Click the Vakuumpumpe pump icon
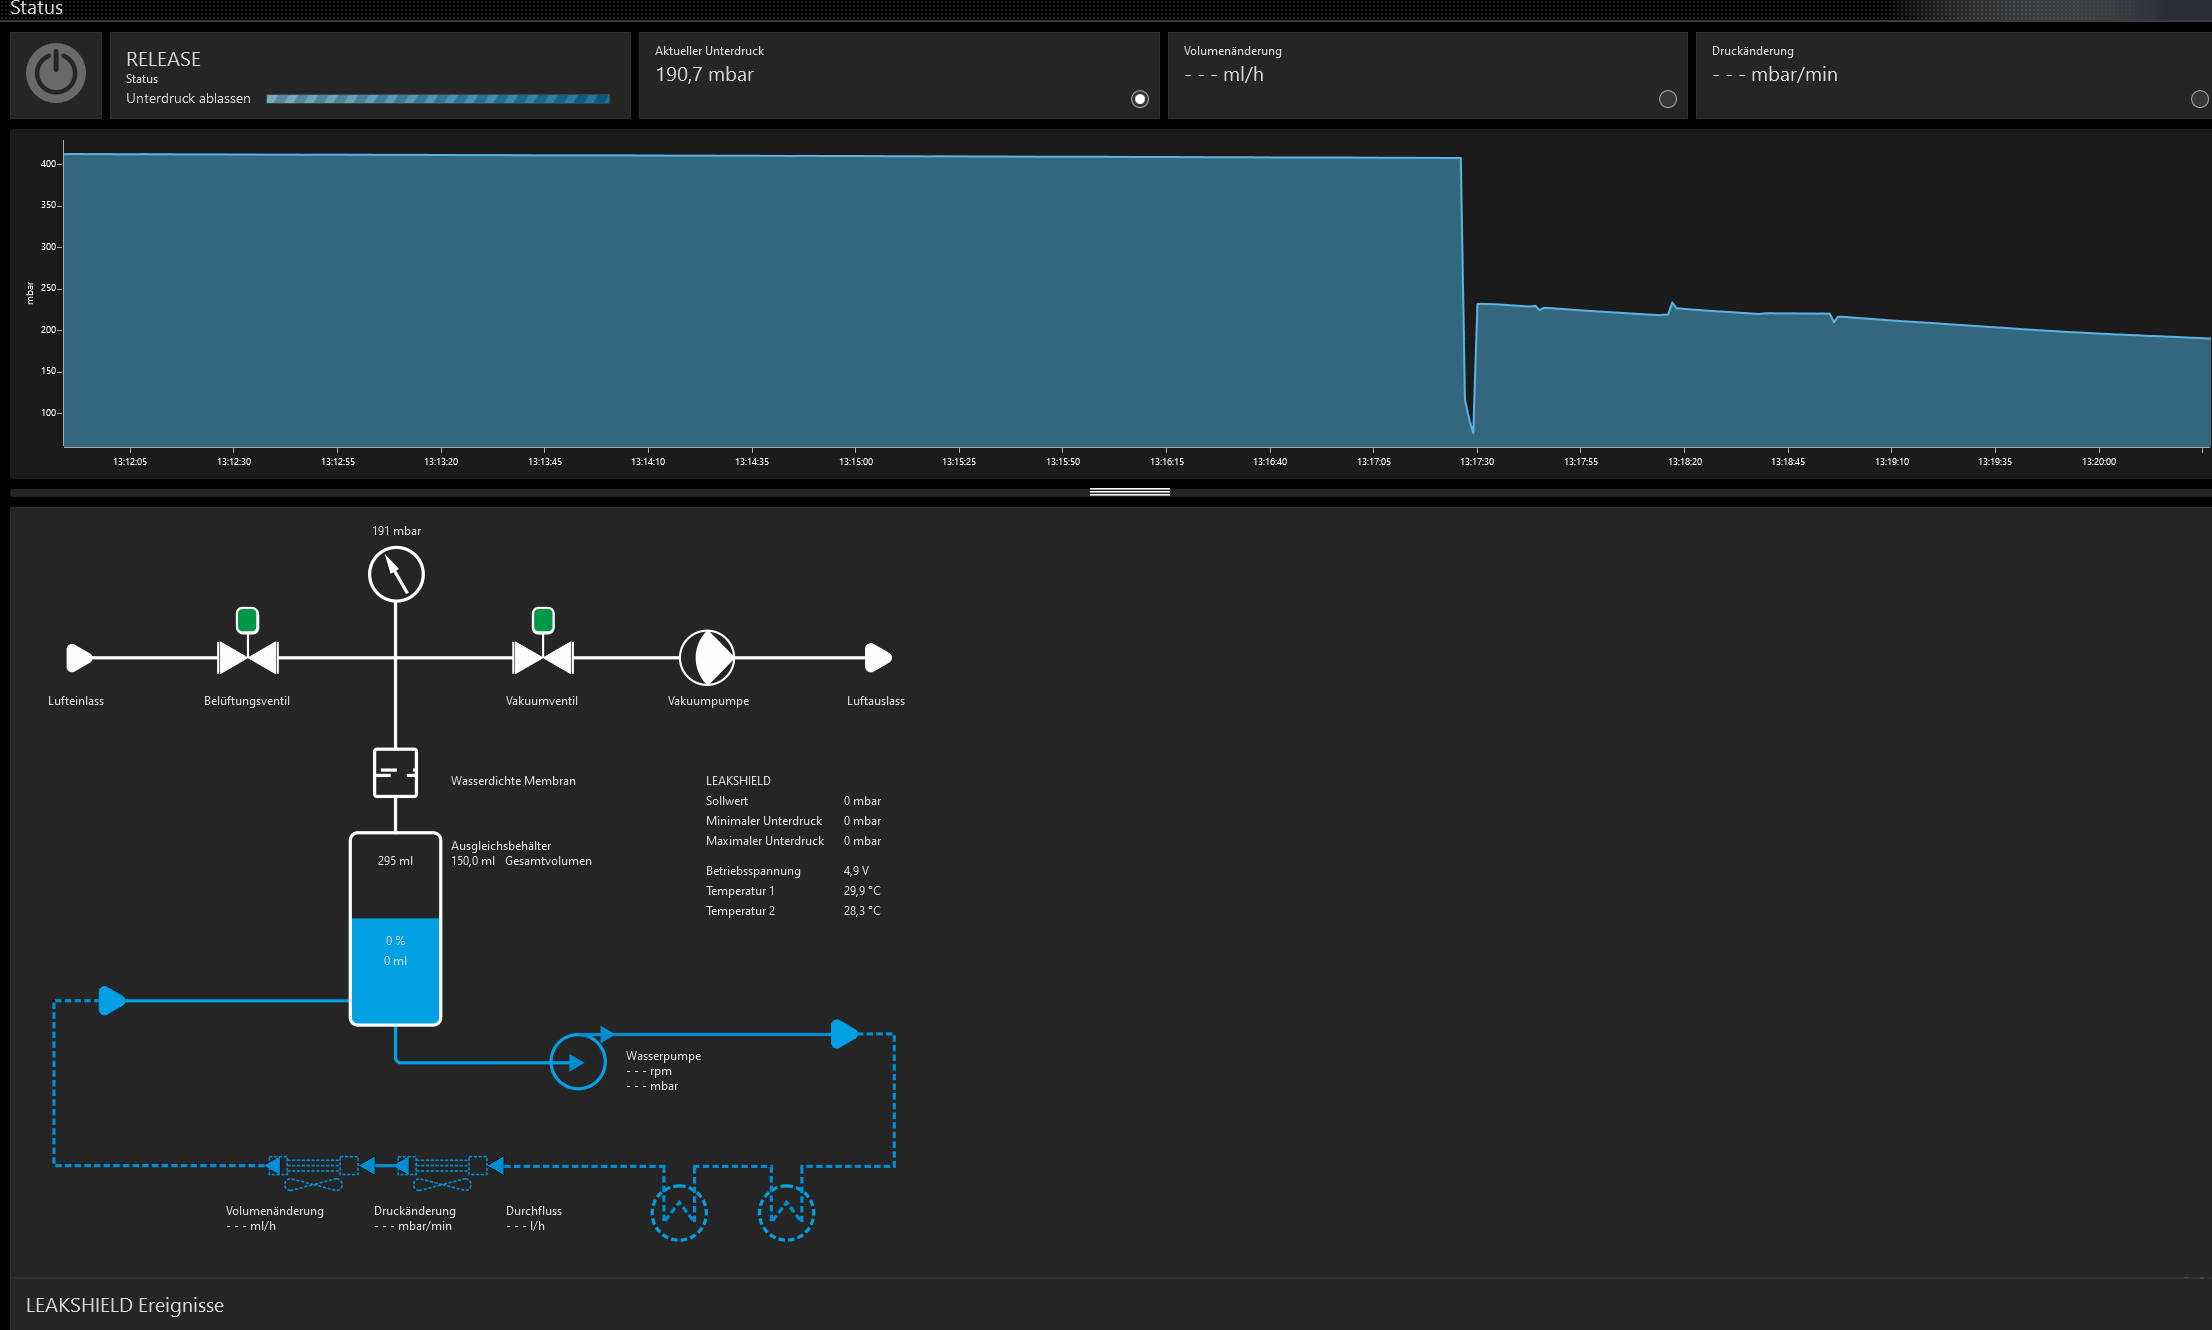Viewport: 2212px width, 1330px height. click(707, 658)
